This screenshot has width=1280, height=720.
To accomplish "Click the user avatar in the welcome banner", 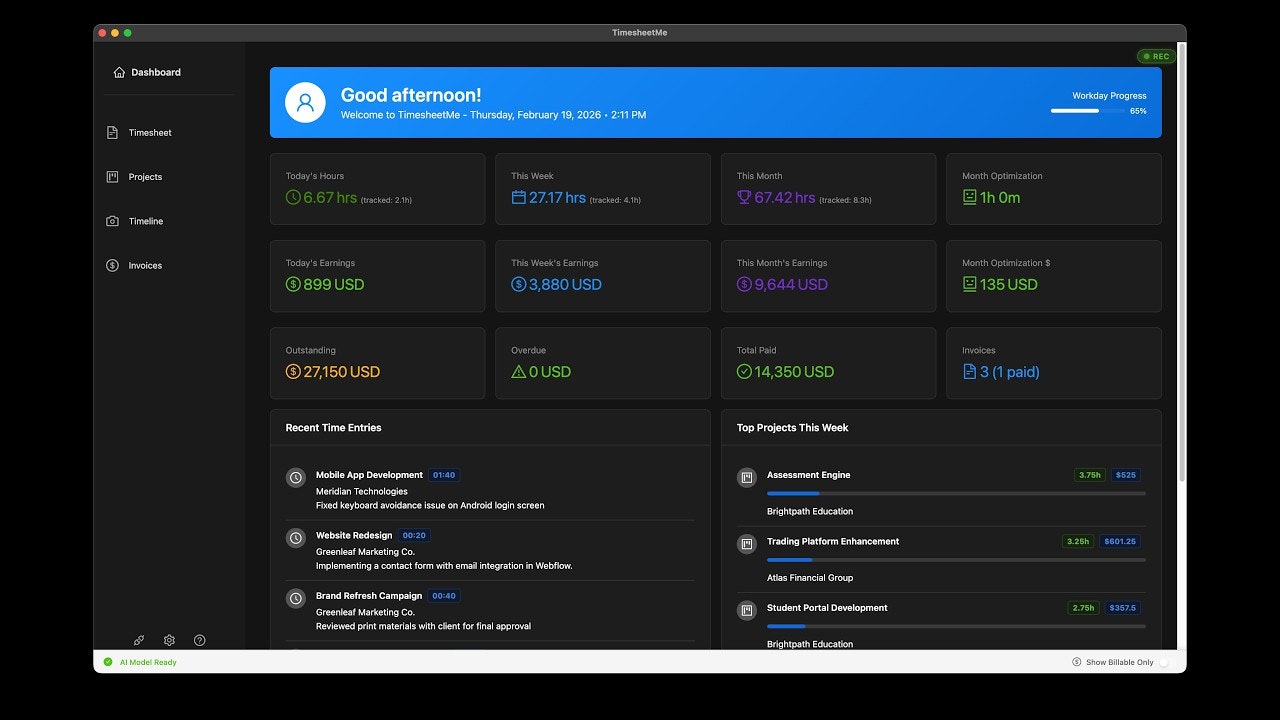I will pos(305,102).
